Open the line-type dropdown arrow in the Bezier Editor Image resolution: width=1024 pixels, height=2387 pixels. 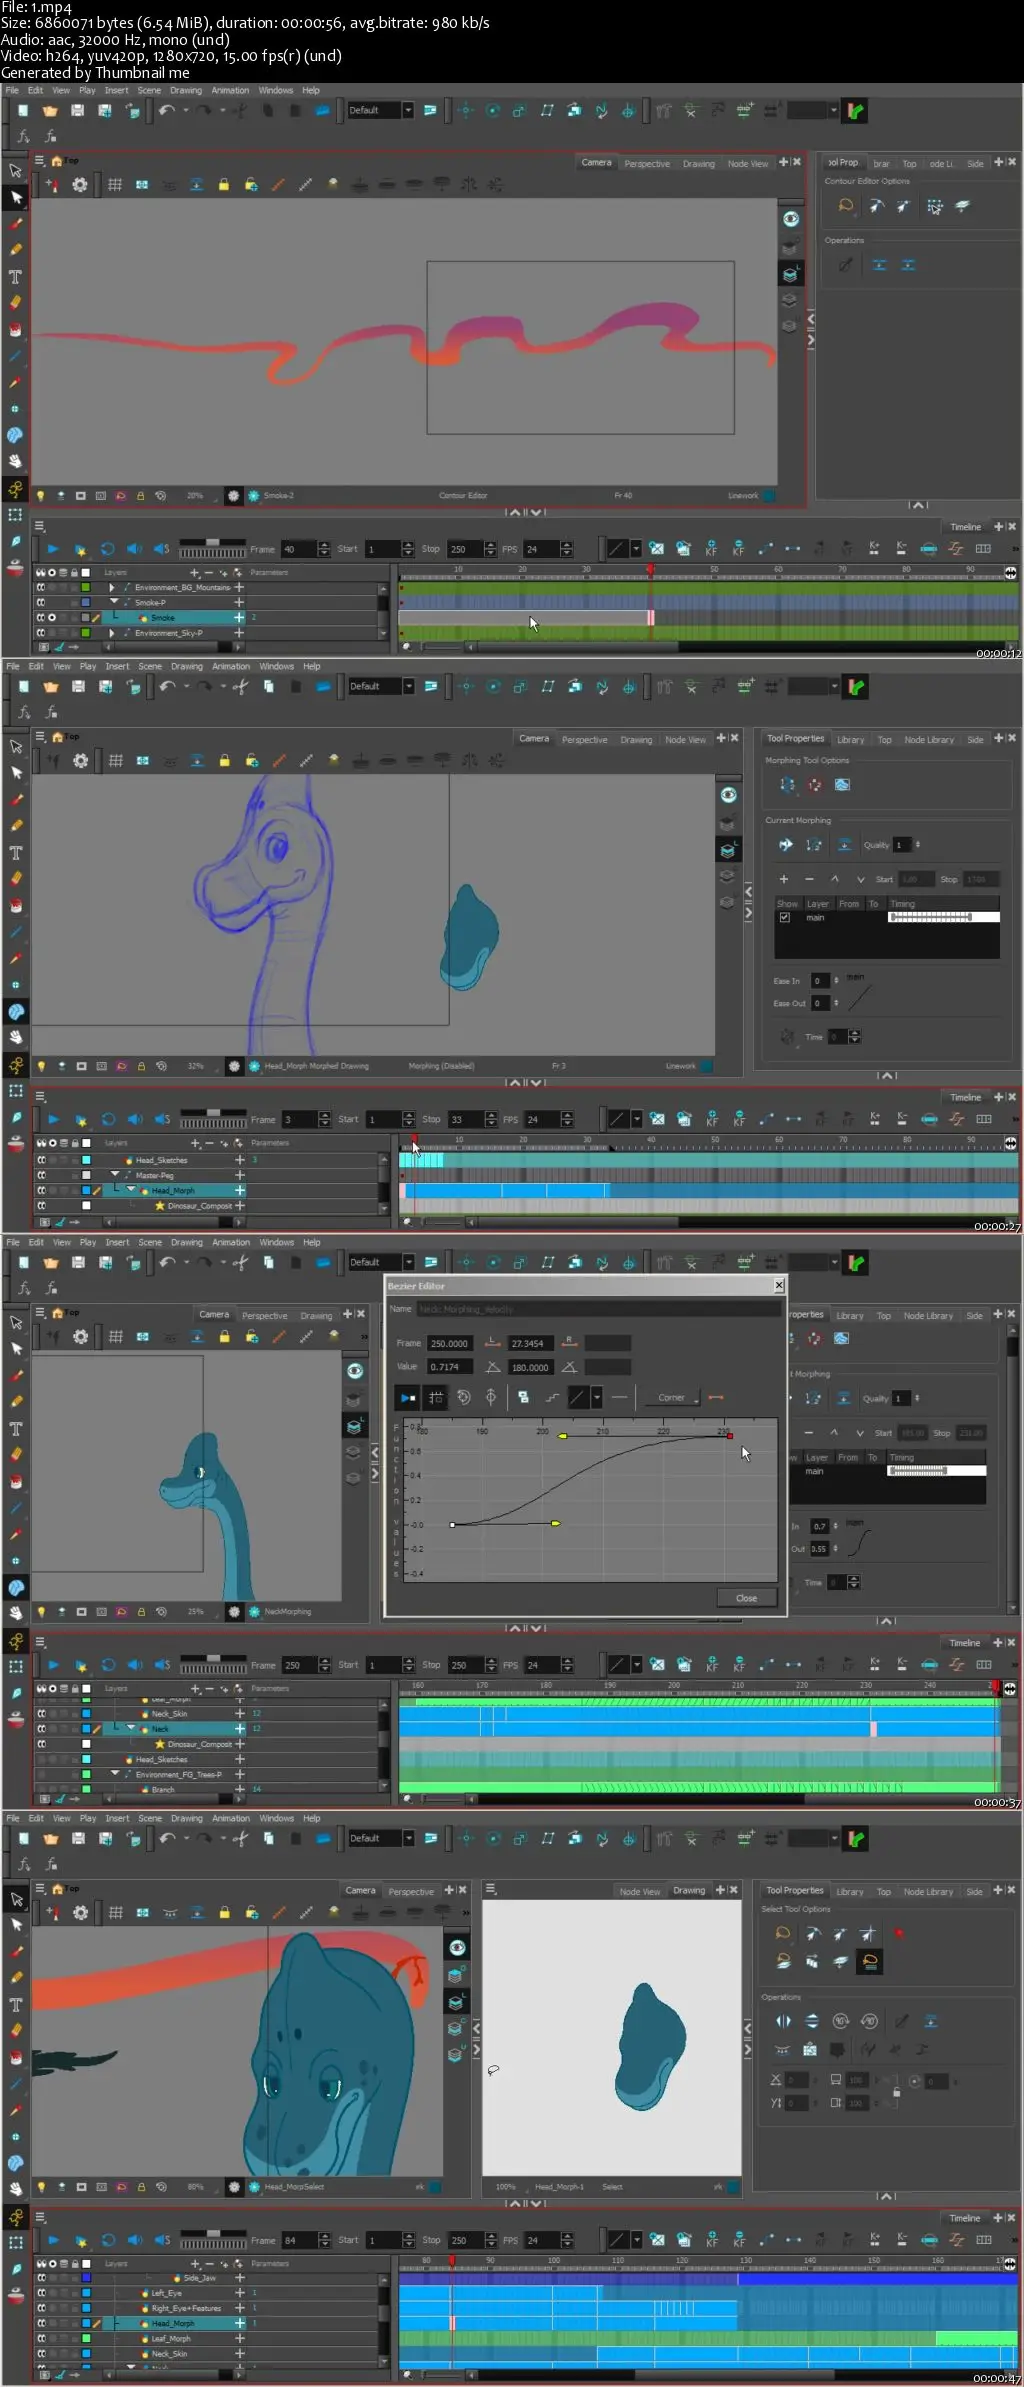pos(596,1398)
